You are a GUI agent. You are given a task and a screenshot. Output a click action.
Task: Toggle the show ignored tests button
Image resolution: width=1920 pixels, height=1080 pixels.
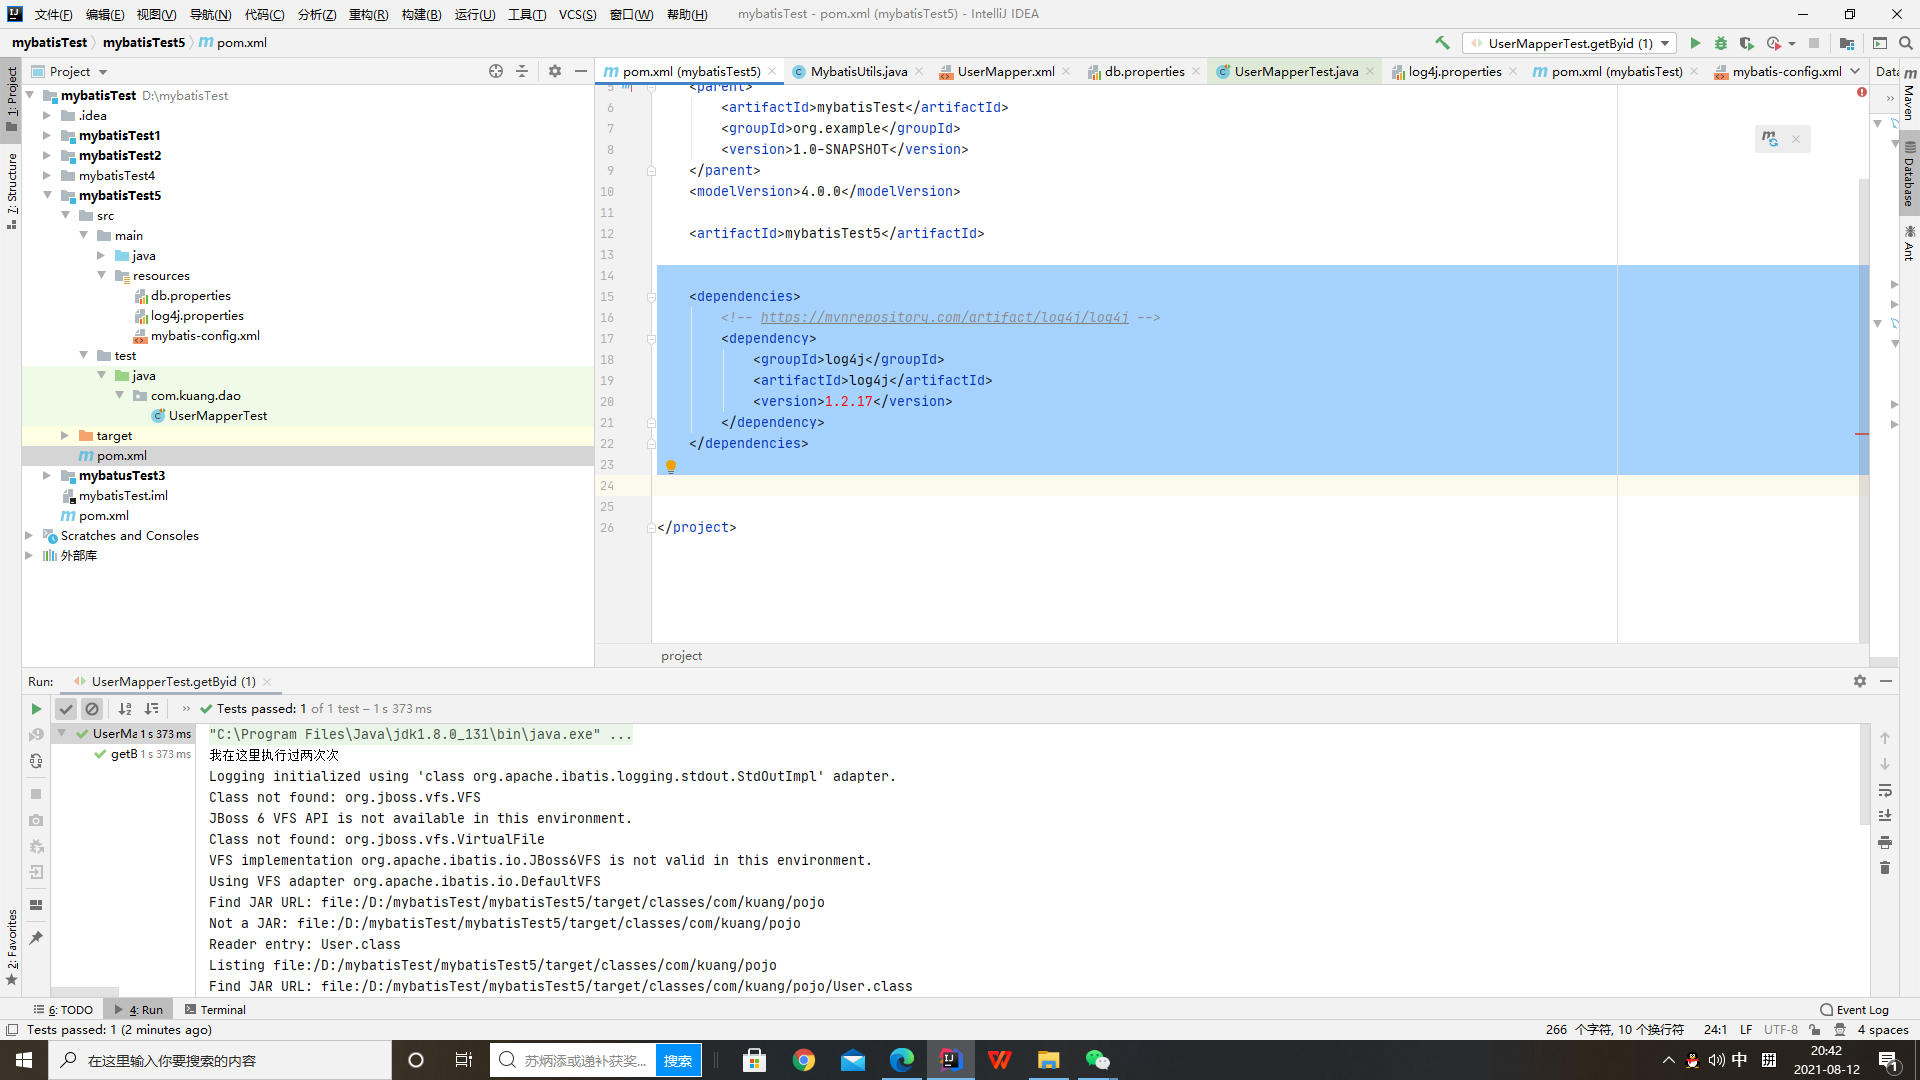pos(92,709)
